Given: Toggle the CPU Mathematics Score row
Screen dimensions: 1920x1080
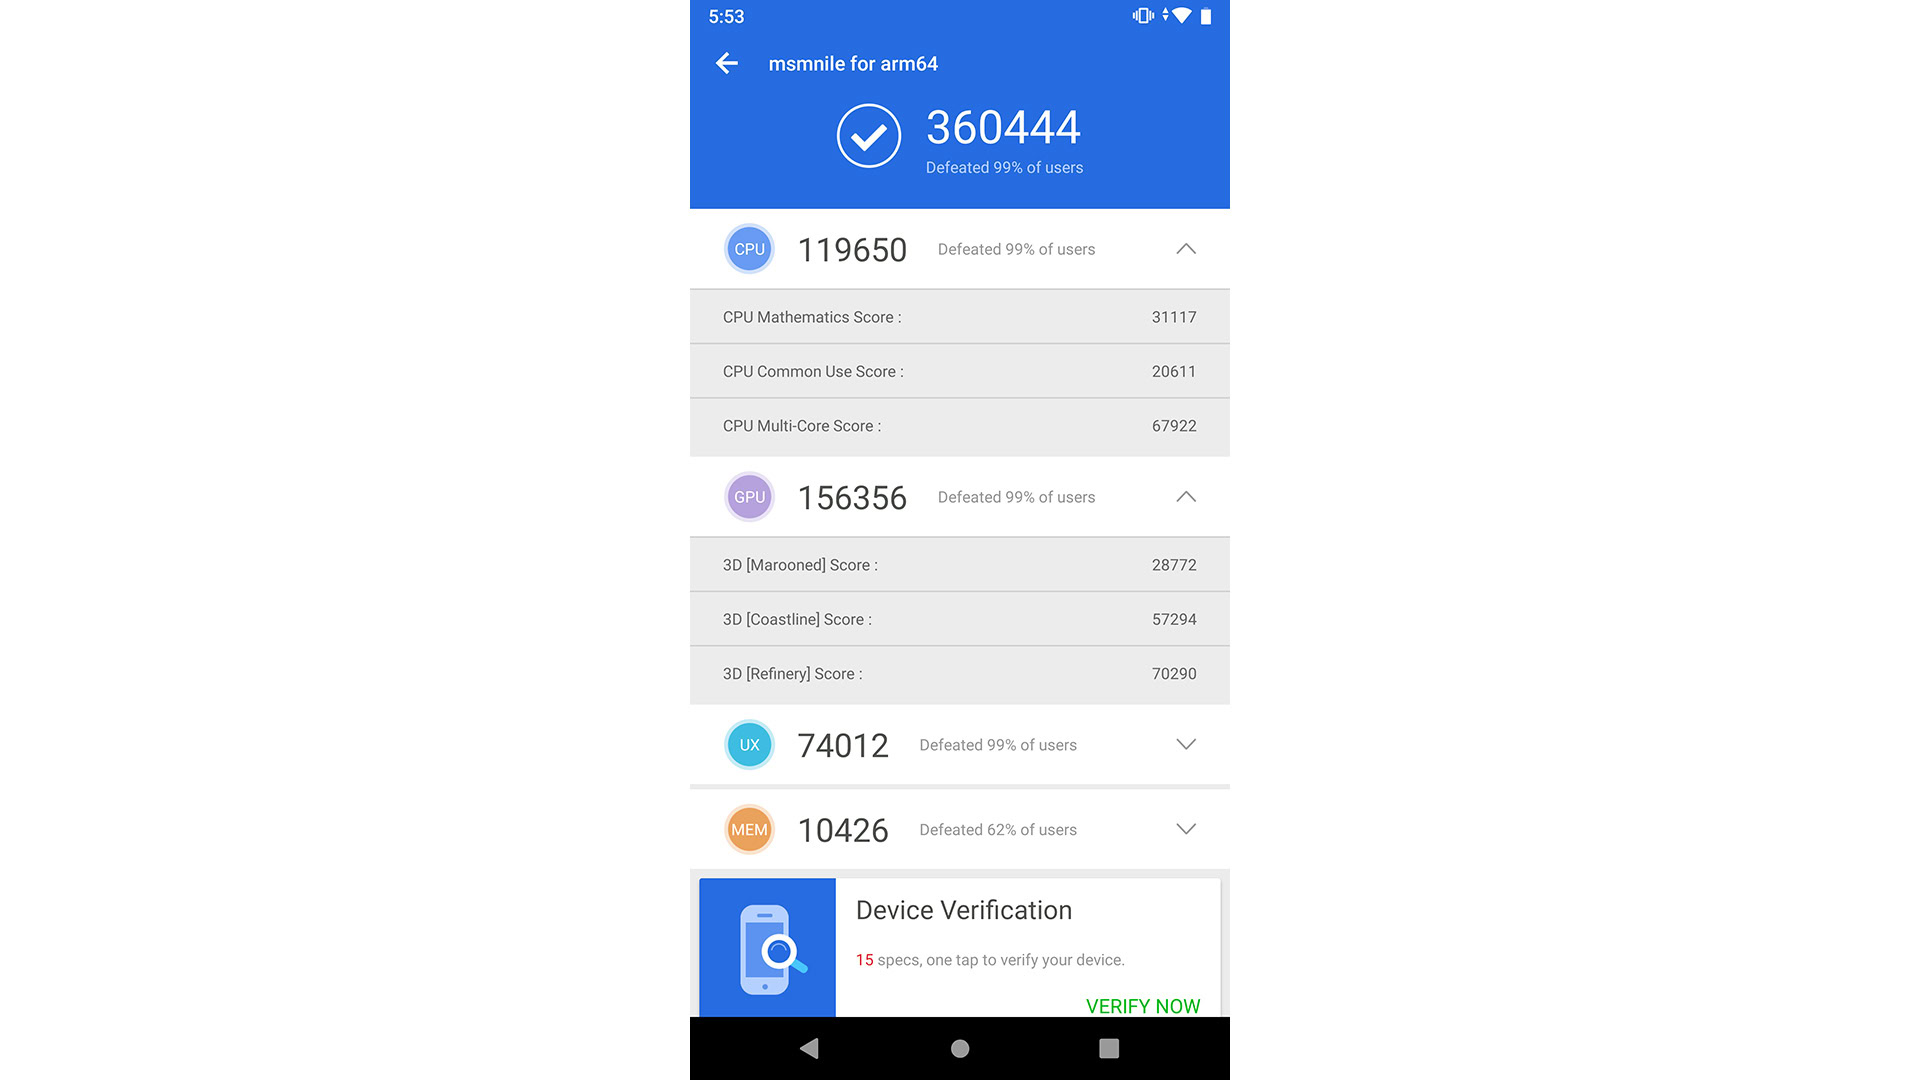Looking at the screenshot, I should click(959, 316).
